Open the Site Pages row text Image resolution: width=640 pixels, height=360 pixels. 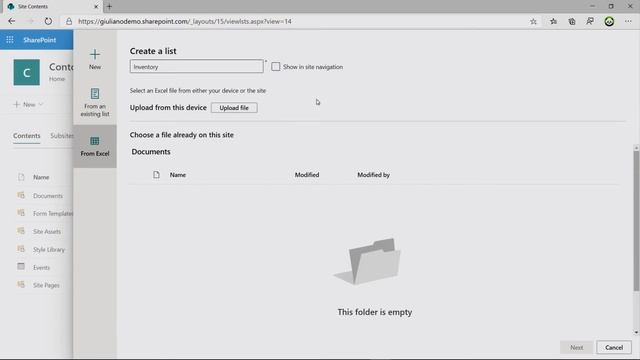46,285
